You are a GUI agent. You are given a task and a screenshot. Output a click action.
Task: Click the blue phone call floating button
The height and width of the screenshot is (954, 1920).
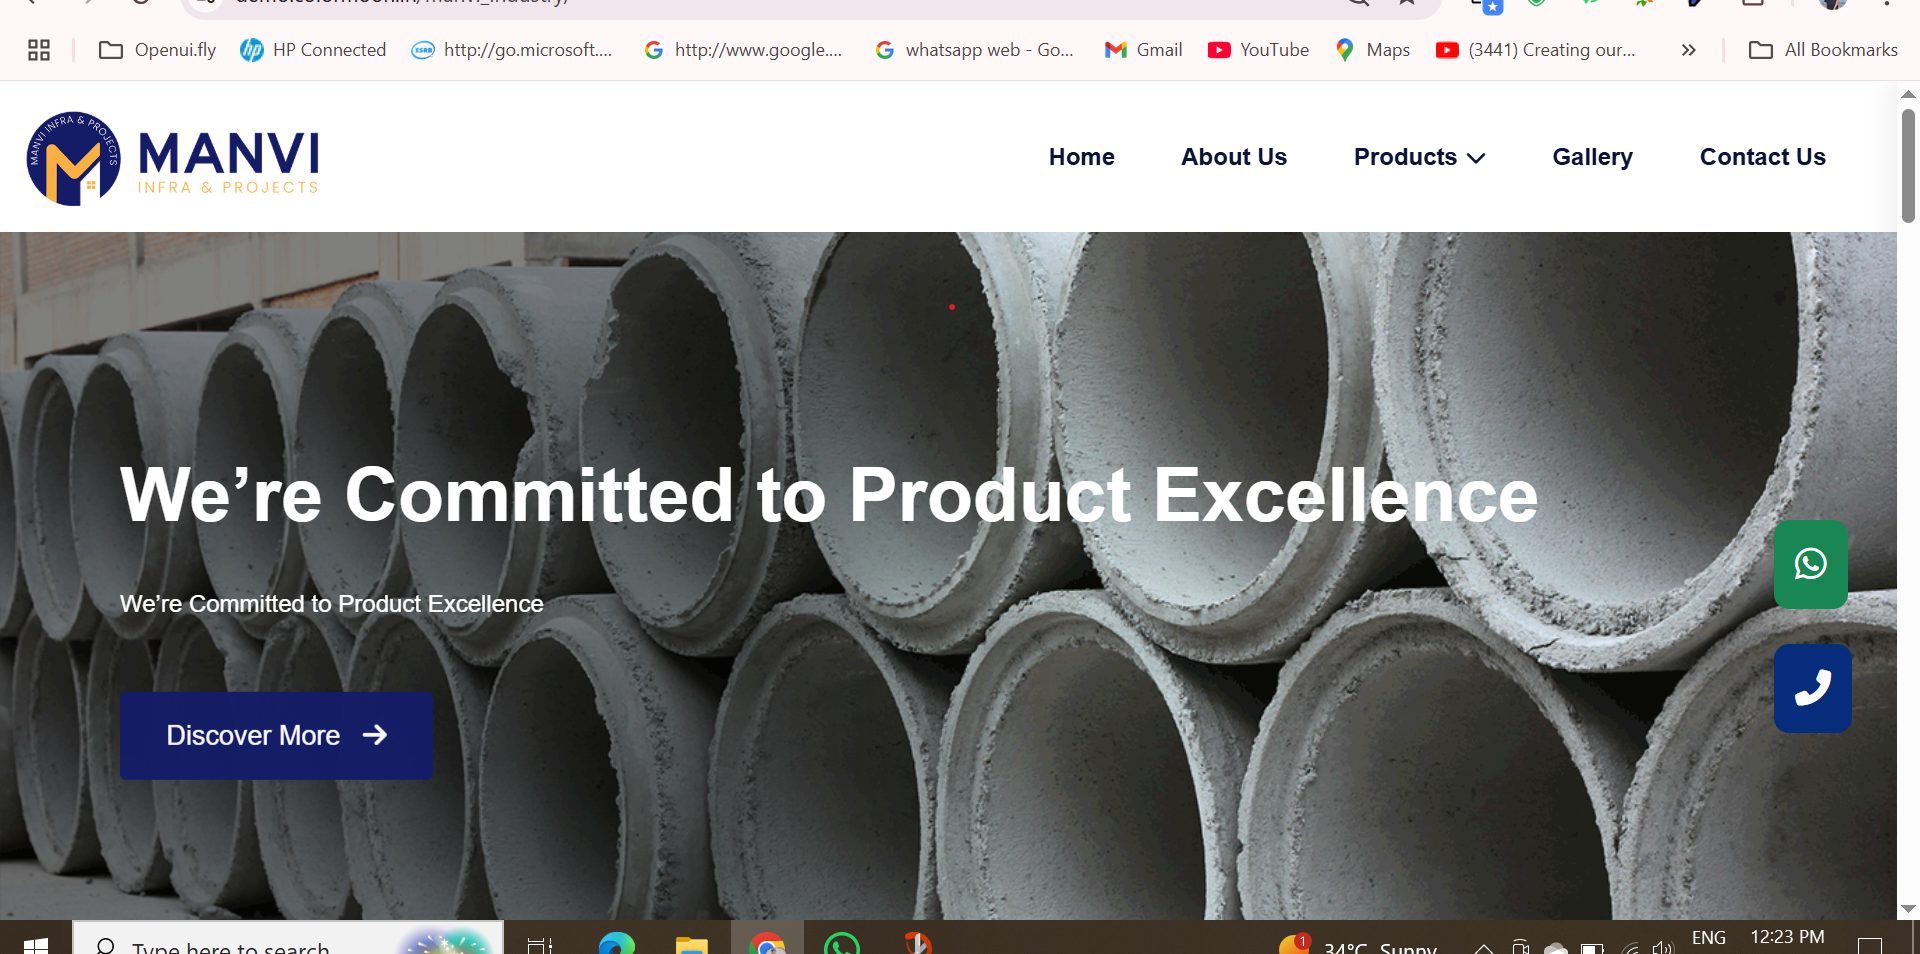[1812, 688]
